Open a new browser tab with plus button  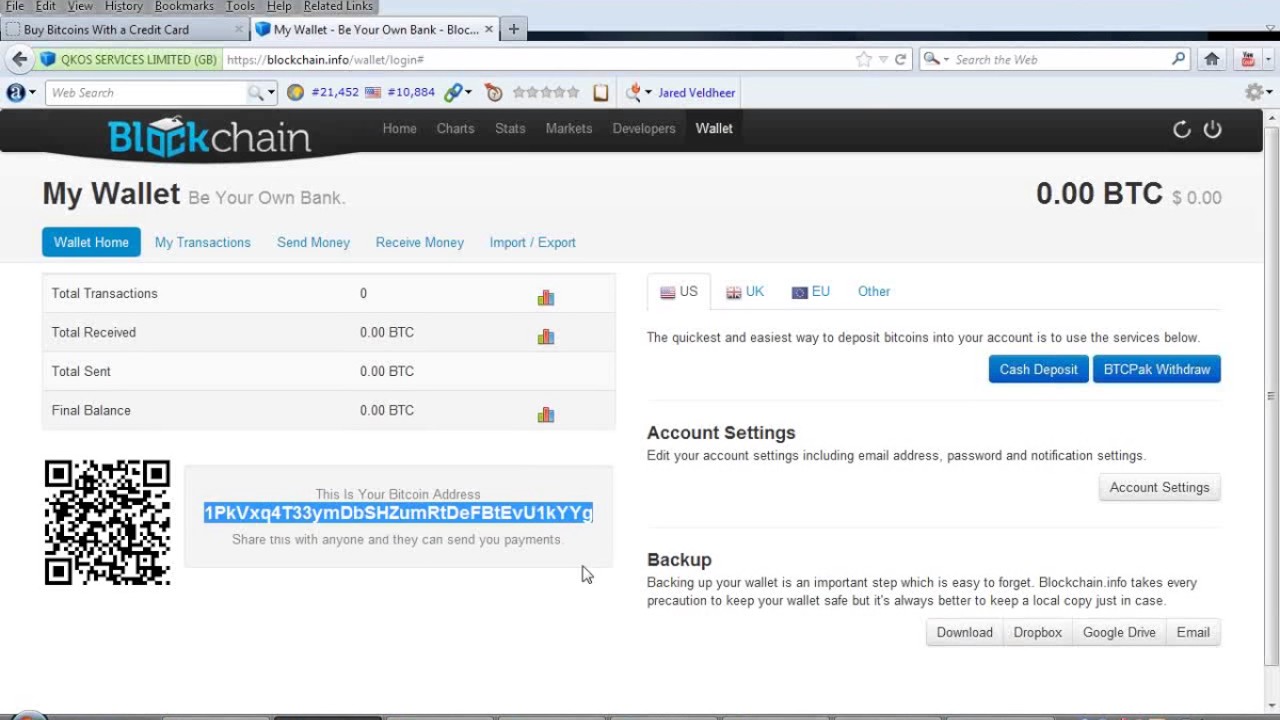(513, 29)
